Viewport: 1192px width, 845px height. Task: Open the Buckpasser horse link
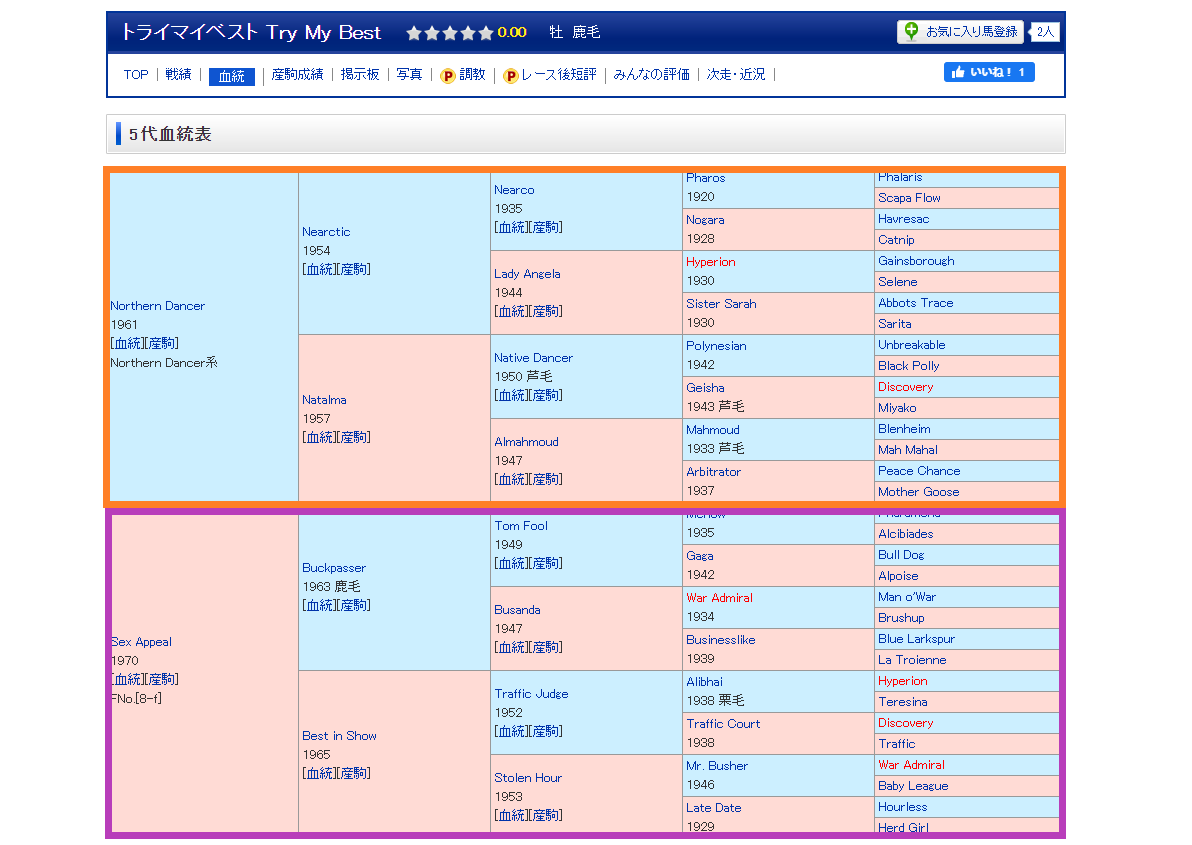point(334,568)
